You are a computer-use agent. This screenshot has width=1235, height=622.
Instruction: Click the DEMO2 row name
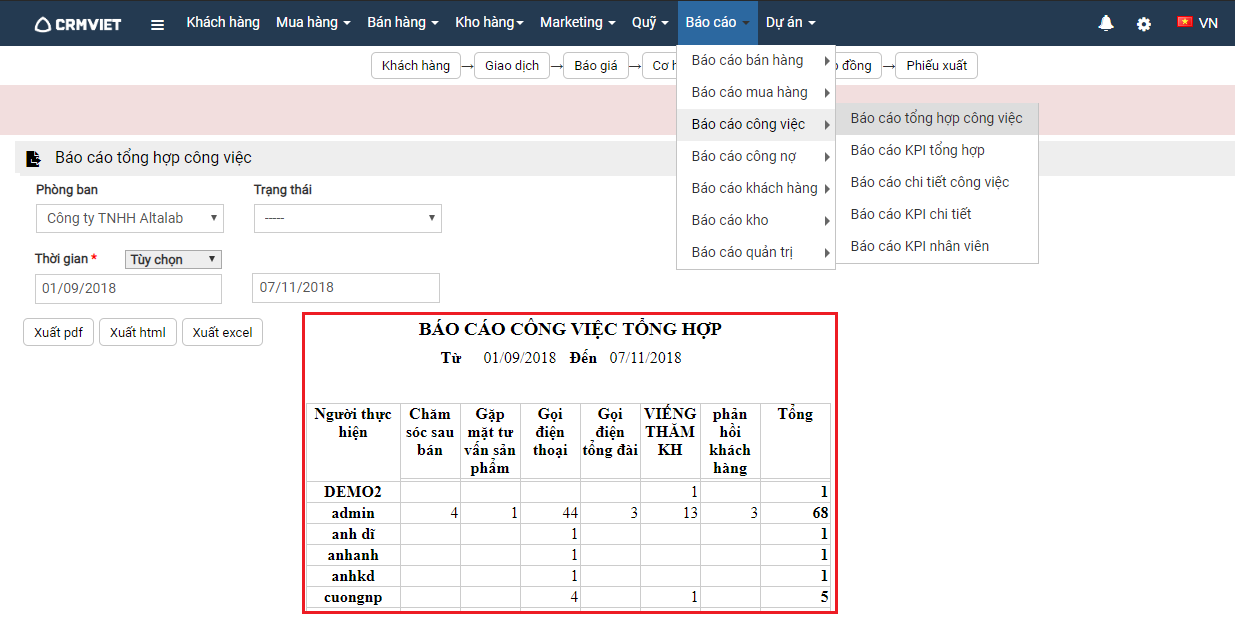353,492
